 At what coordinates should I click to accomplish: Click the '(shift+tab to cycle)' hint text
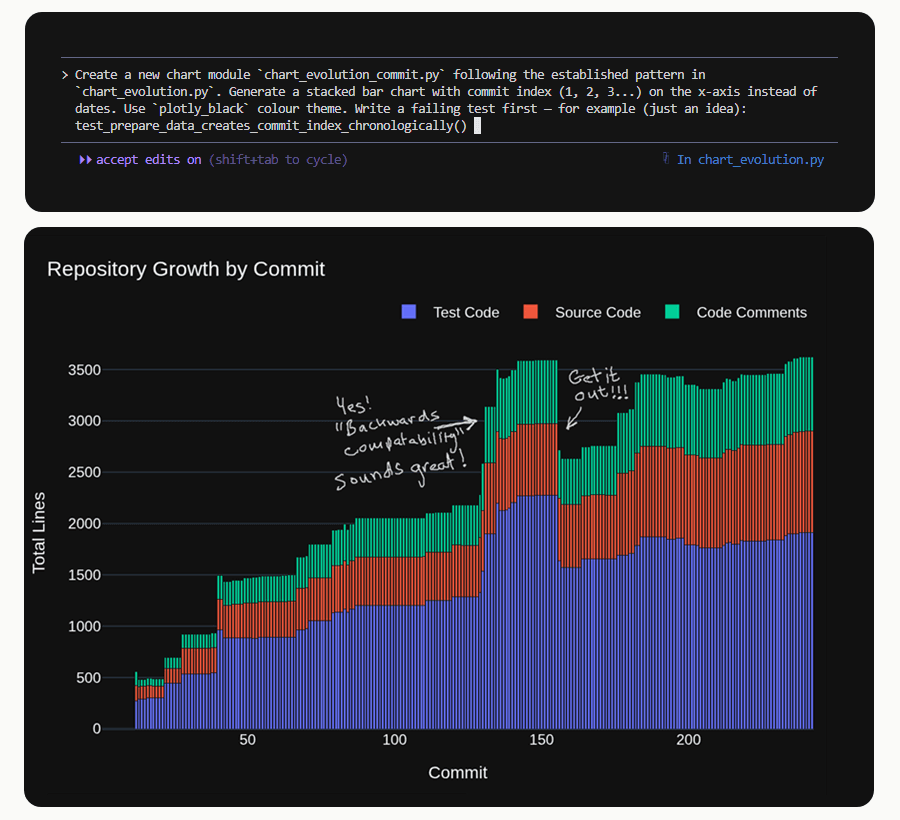tap(278, 160)
